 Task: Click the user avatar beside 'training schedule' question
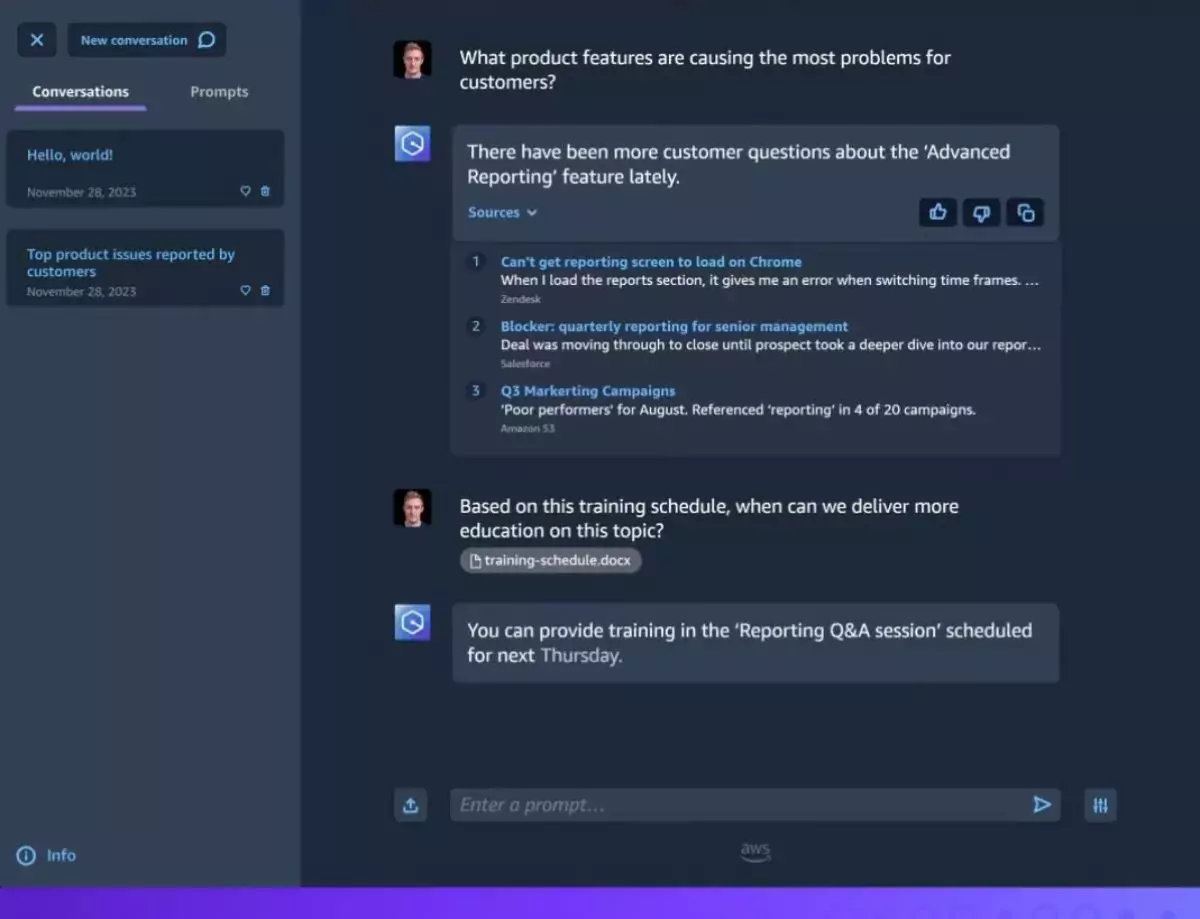pyautogui.click(x=412, y=508)
